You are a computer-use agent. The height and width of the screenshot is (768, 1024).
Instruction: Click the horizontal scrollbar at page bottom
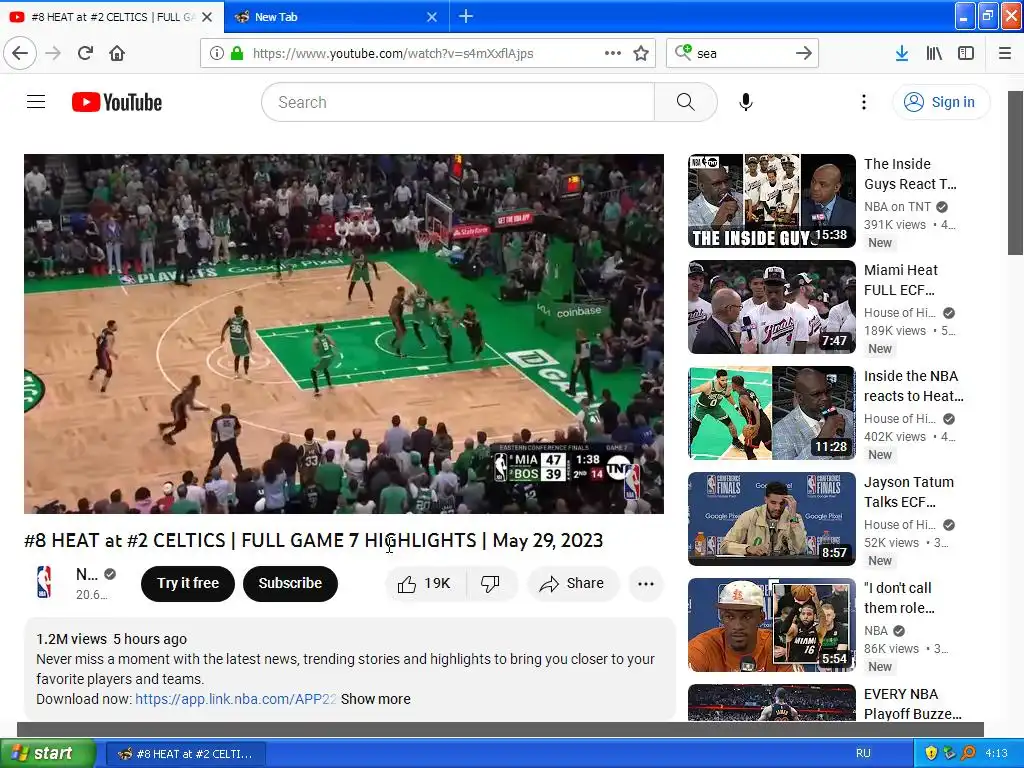500,729
